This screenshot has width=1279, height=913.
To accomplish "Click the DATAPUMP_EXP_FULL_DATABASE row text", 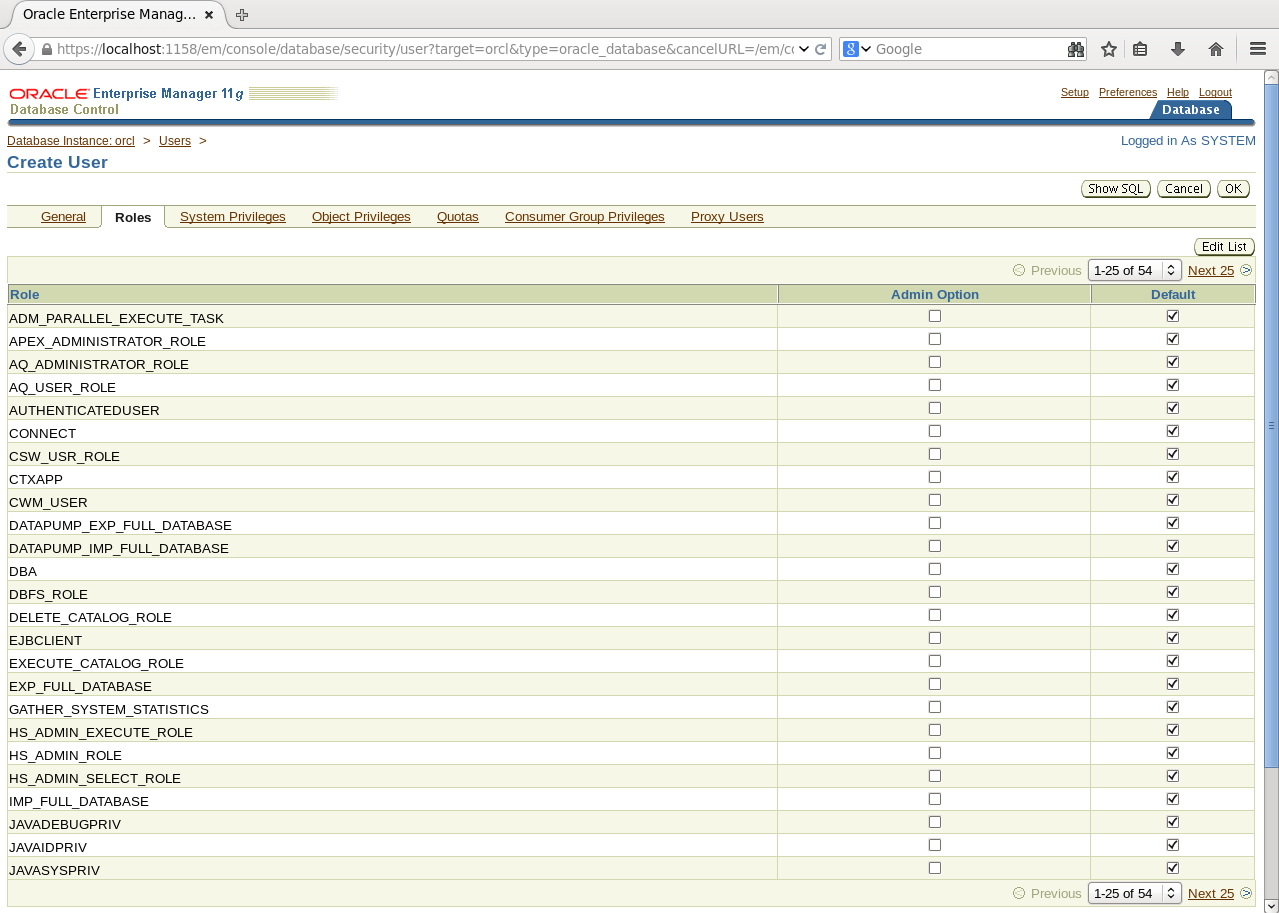I will [x=120, y=525].
